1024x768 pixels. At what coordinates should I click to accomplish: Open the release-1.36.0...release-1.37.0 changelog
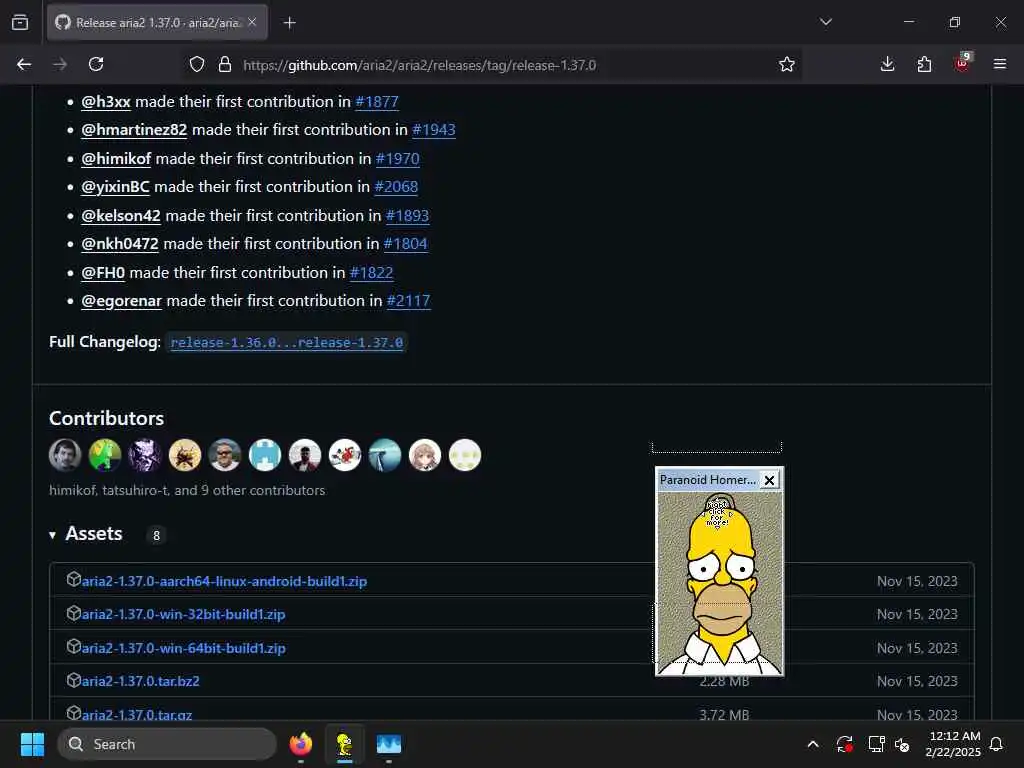287,342
